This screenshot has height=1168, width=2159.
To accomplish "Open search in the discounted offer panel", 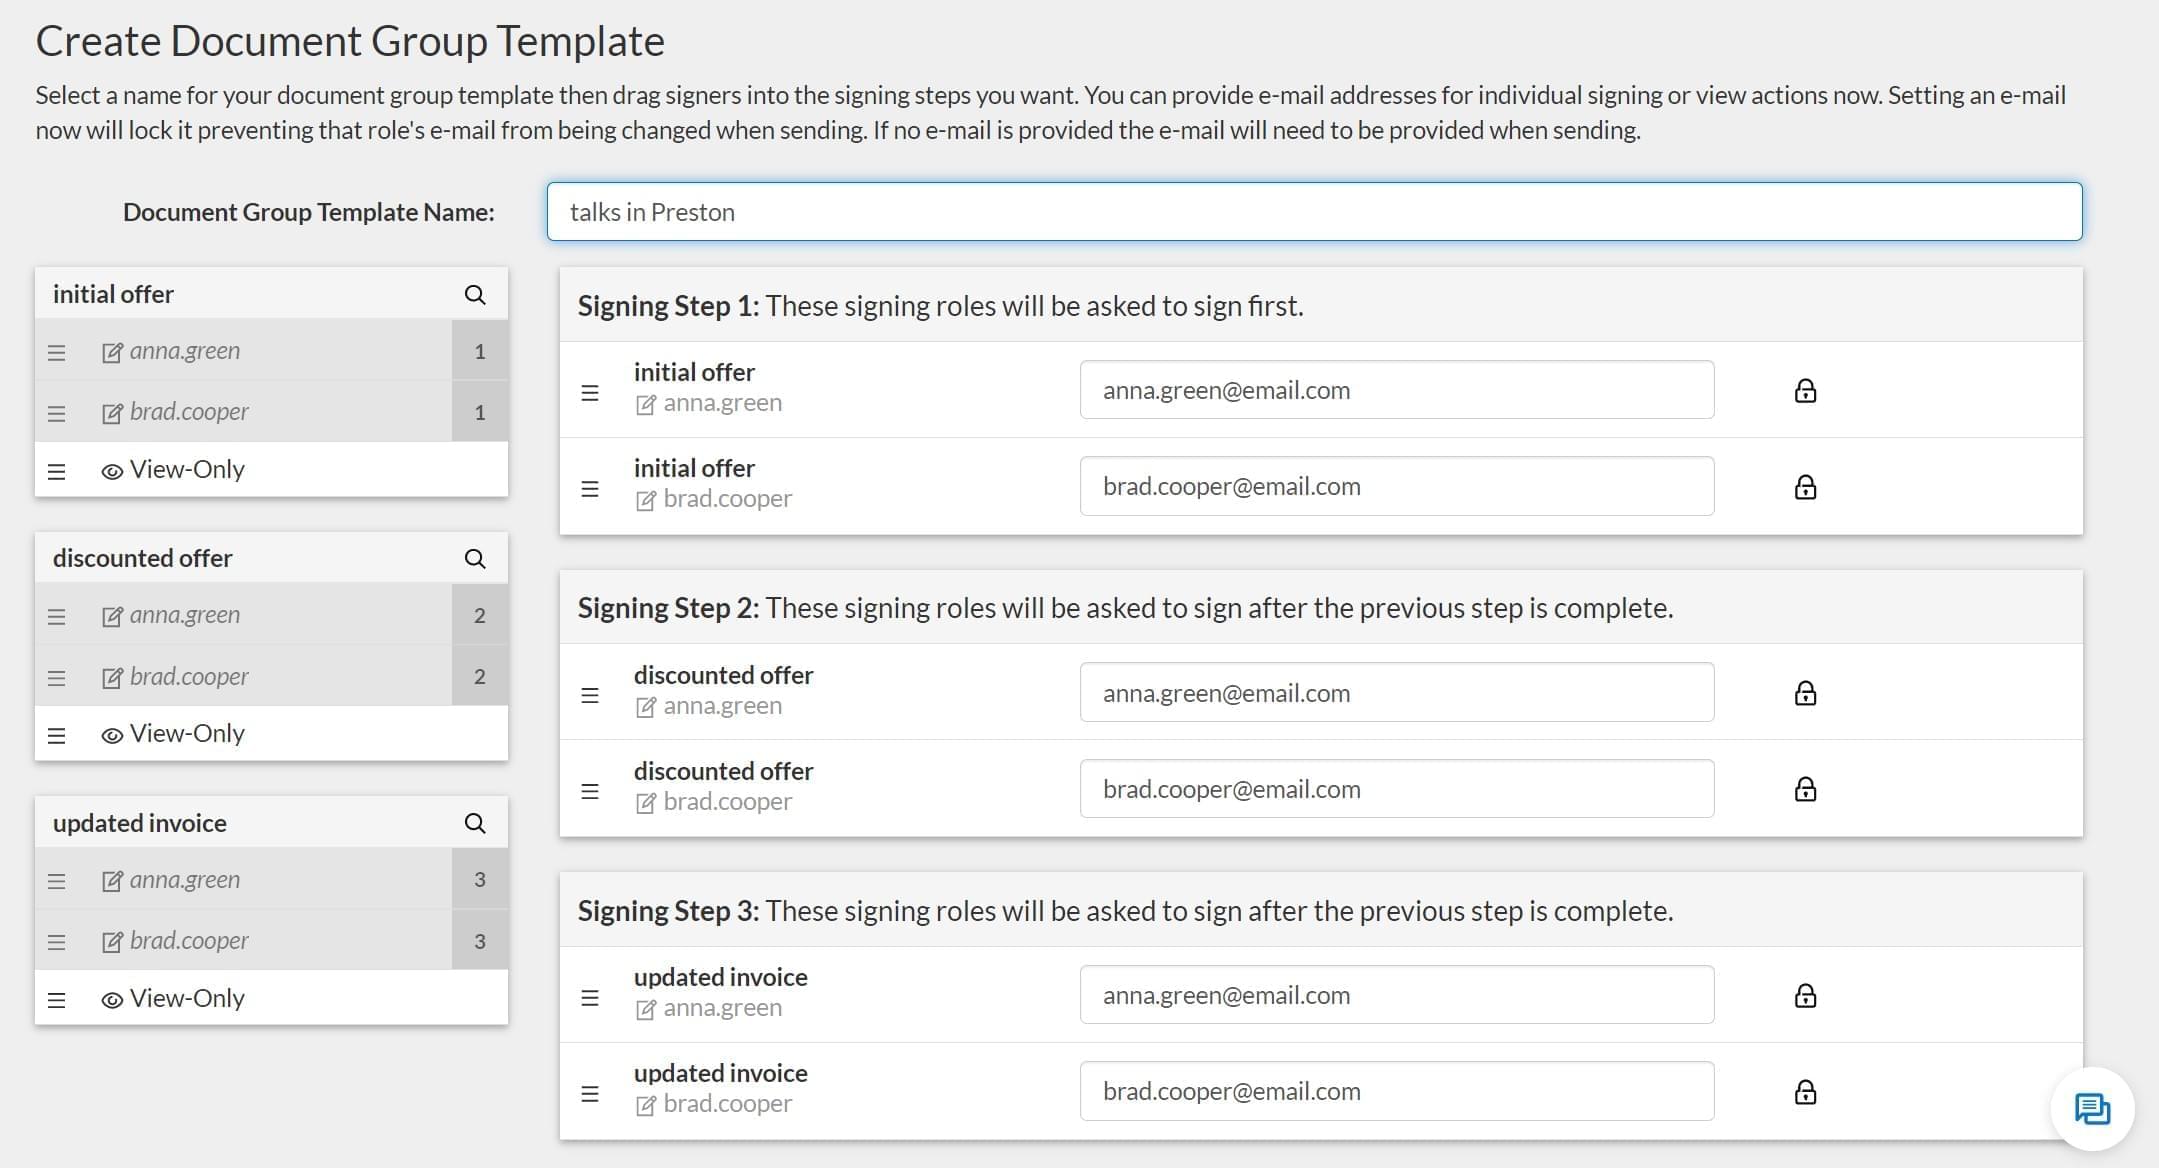I will point(474,557).
